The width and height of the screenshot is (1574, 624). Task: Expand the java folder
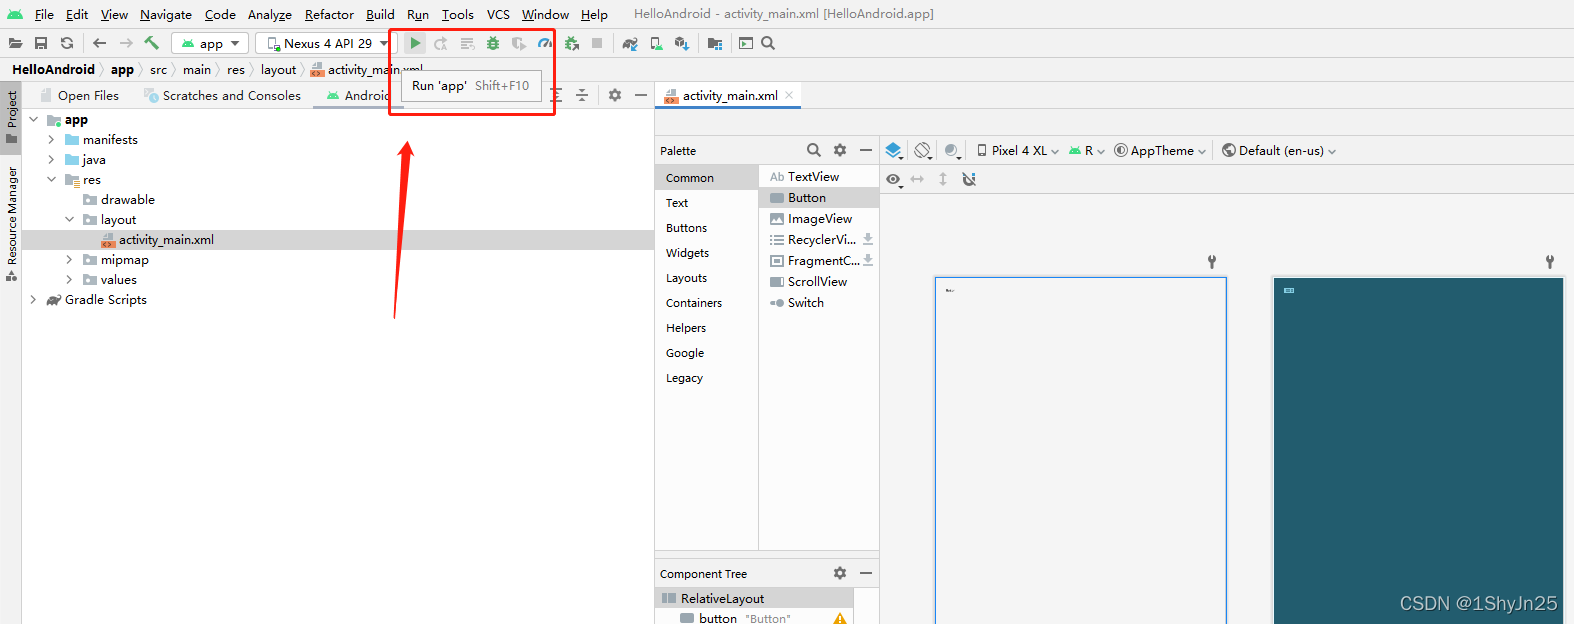[x=51, y=159]
